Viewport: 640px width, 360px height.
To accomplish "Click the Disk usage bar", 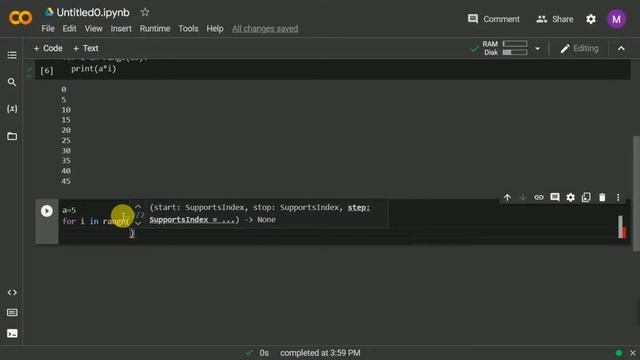I will pos(515,52).
